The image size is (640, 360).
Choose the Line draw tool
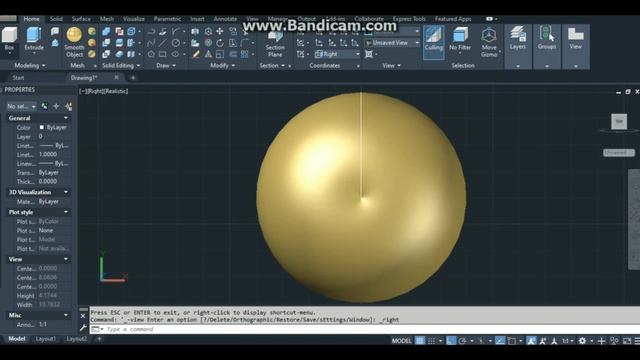[x=163, y=43]
